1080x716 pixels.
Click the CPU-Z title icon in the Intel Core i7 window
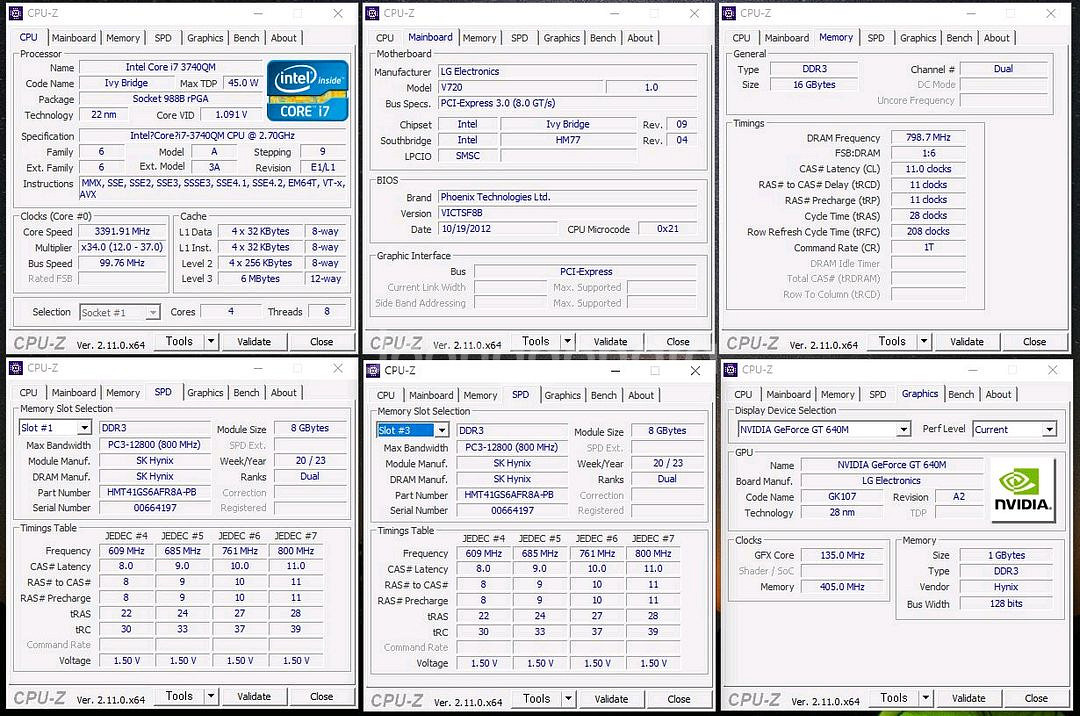(x=16, y=13)
